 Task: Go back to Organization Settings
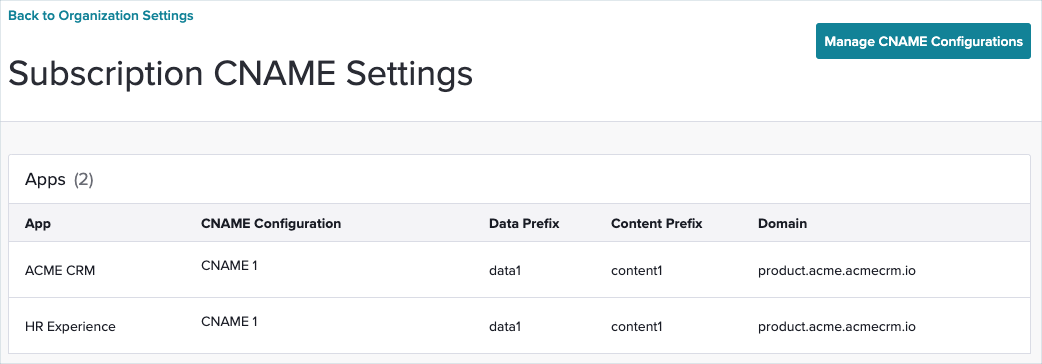pyautogui.click(x=101, y=15)
